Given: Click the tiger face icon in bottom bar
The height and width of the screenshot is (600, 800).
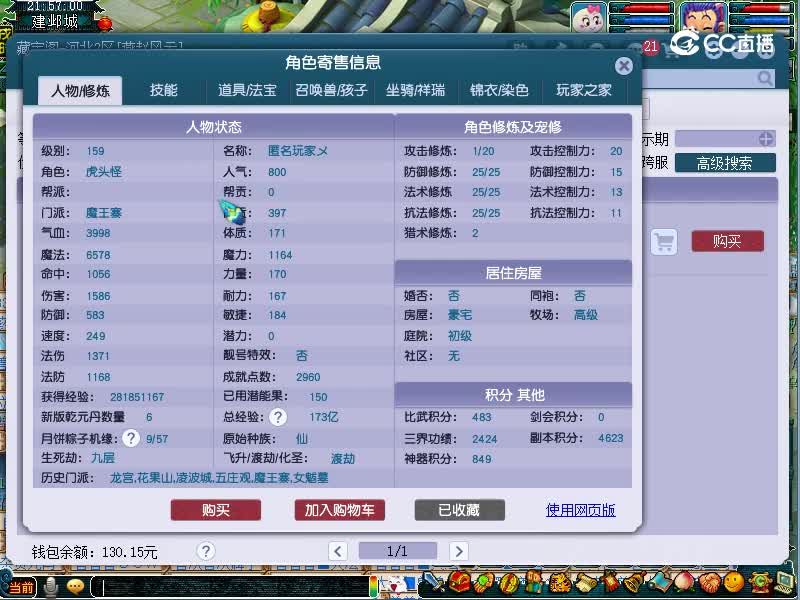Looking at the screenshot, I should click(560, 583).
